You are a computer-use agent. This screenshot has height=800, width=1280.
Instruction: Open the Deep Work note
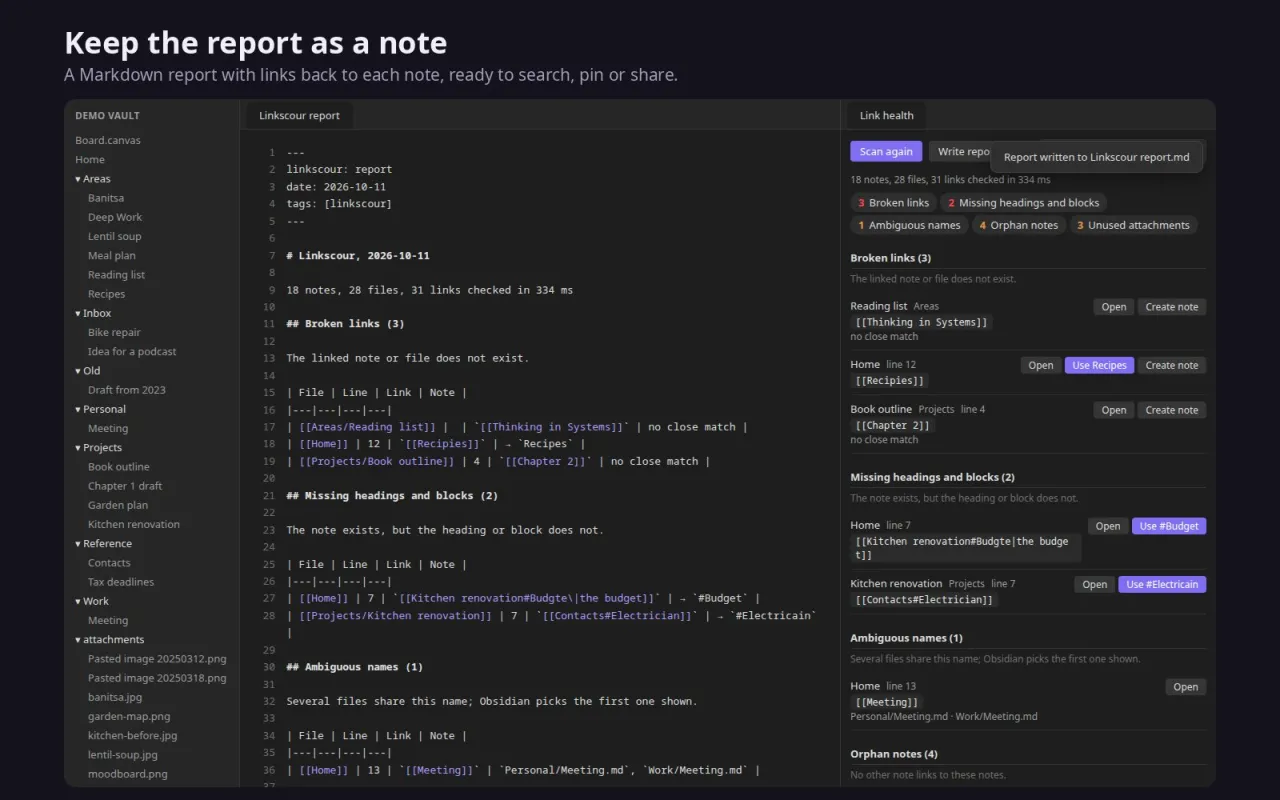[x=115, y=218]
